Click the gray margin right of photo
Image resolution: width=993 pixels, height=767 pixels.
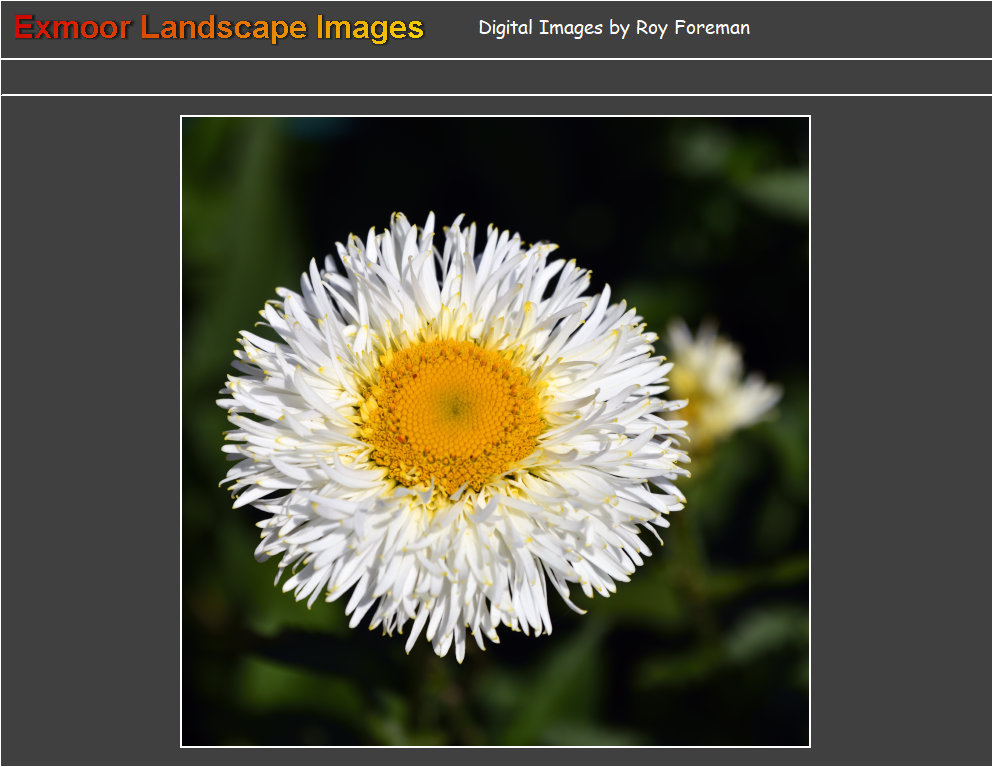[900, 430]
